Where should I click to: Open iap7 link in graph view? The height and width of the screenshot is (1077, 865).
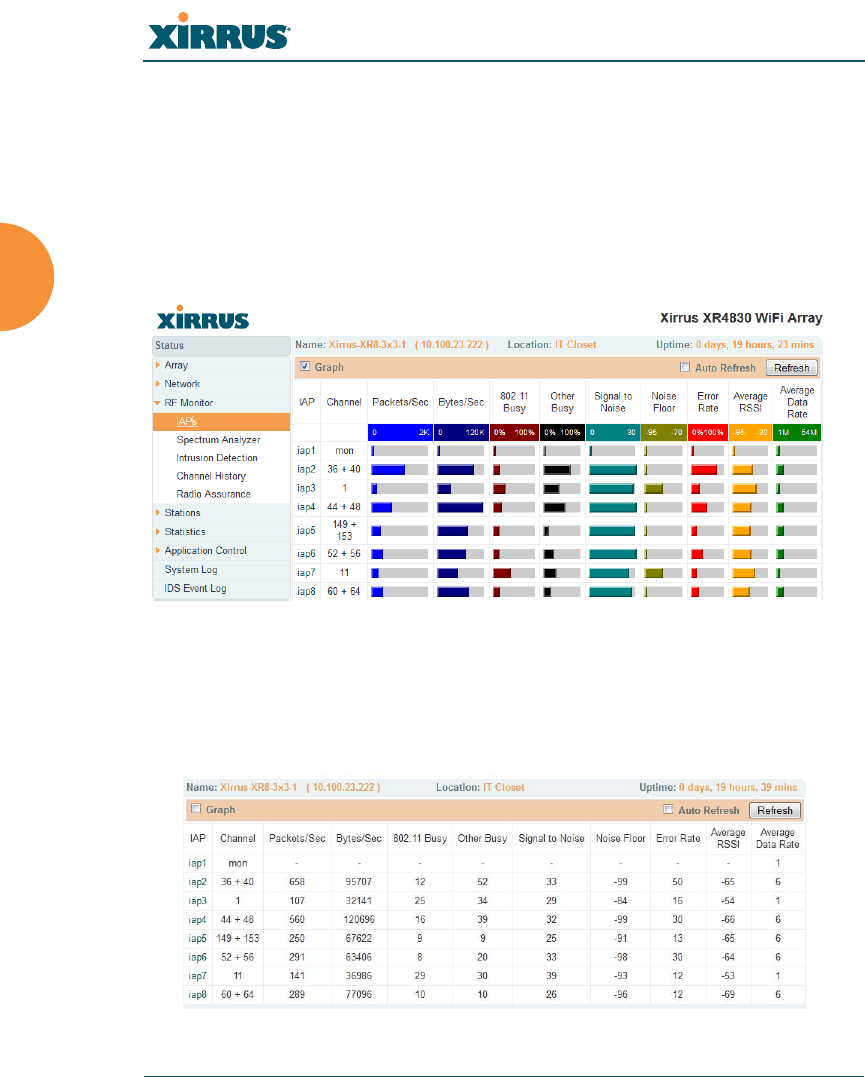[x=306, y=572]
